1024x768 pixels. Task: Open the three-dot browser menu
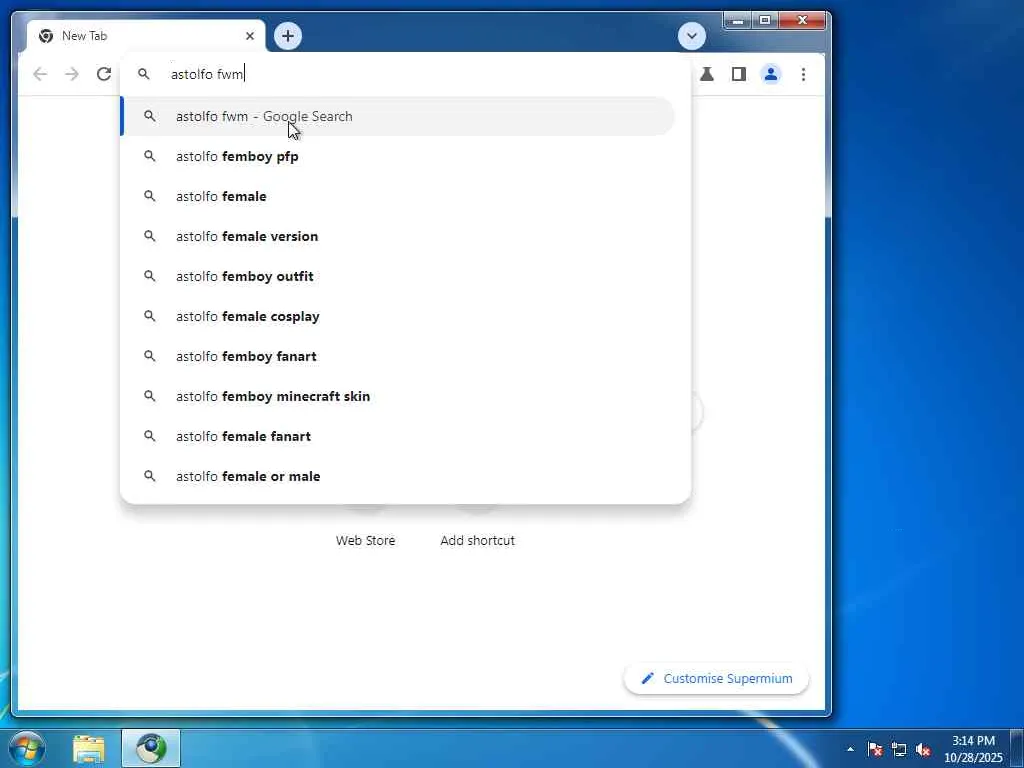(803, 74)
